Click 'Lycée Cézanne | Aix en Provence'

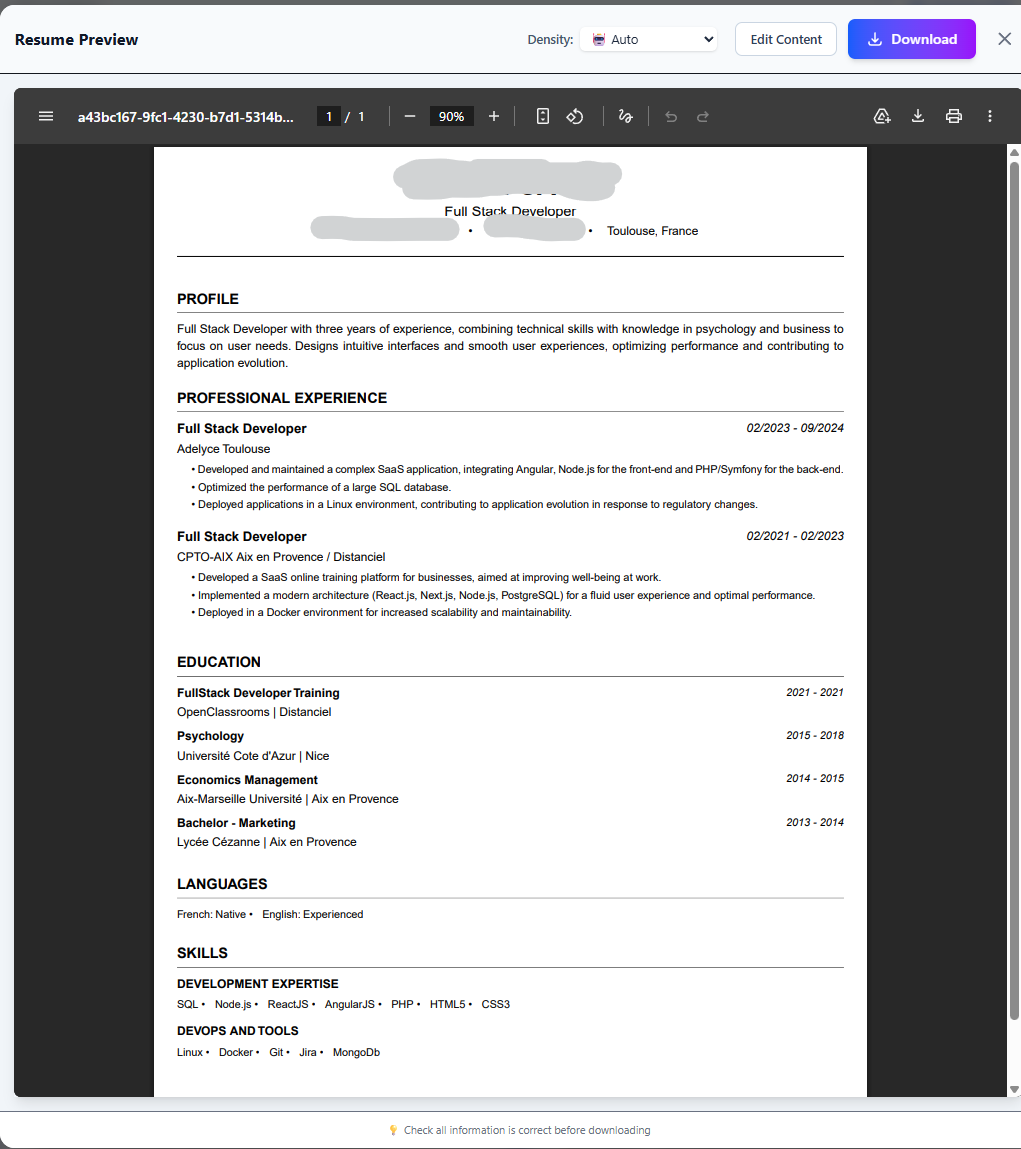click(266, 842)
